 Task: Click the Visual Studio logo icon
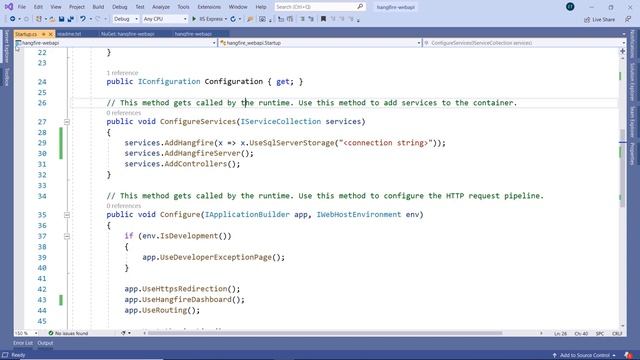9,7
